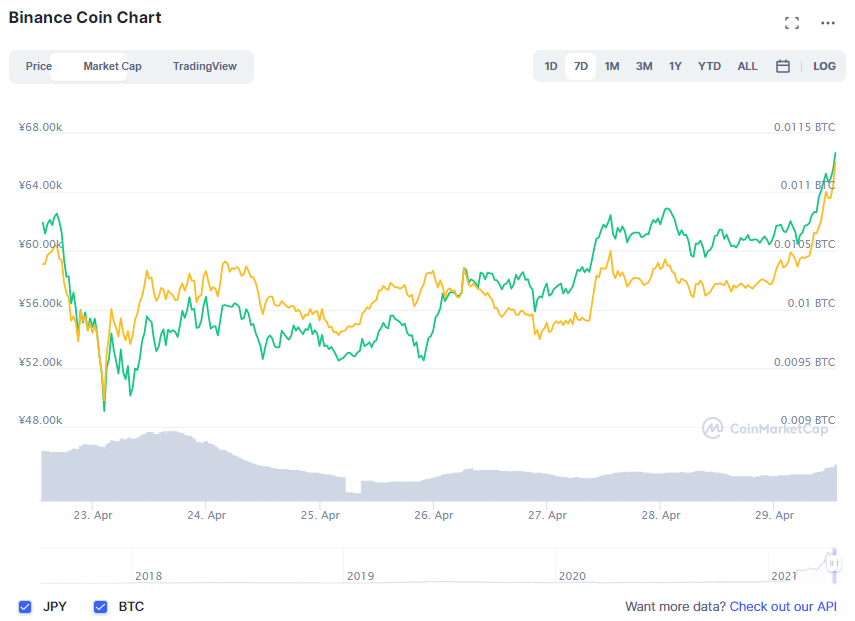Select the 7D time range
The width and height of the screenshot is (855, 621).
point(581,67)
